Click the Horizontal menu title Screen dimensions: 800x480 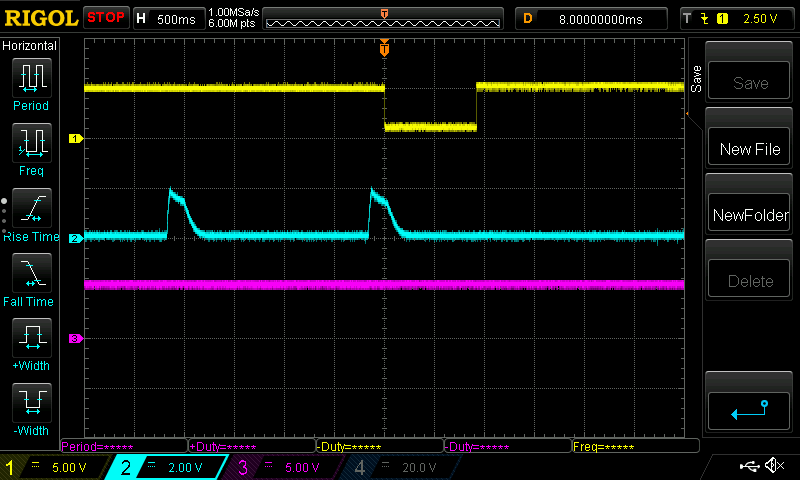(30, 46)
